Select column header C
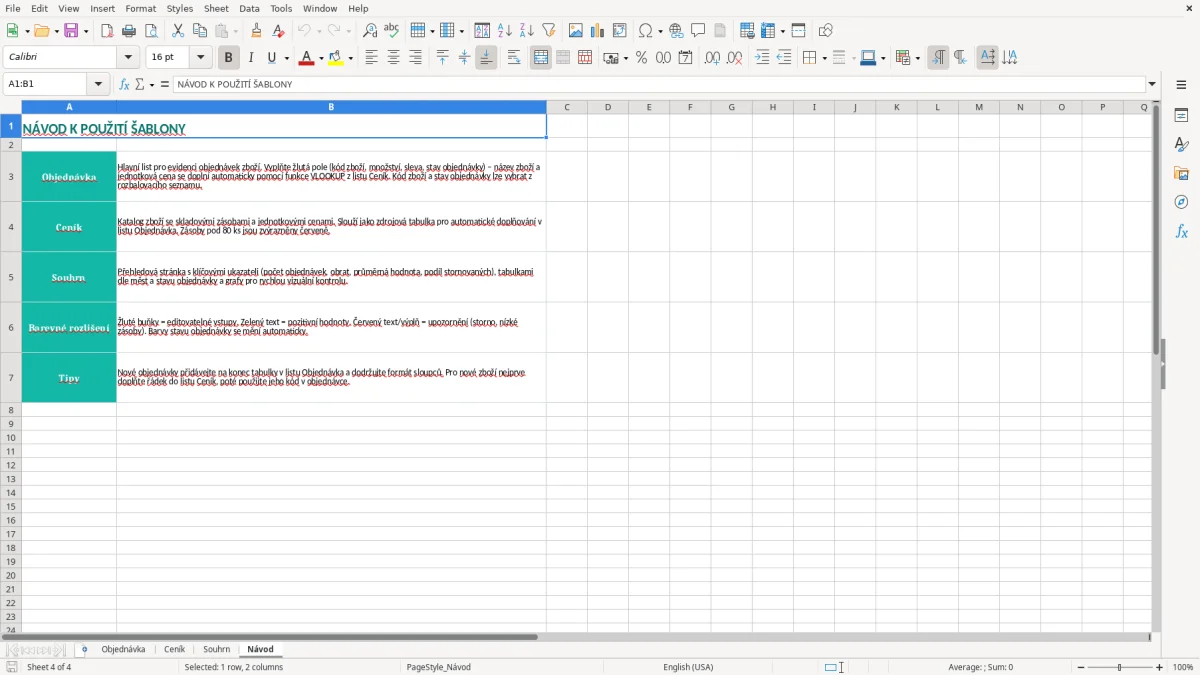1200x675 pixels. coord(567,107)
